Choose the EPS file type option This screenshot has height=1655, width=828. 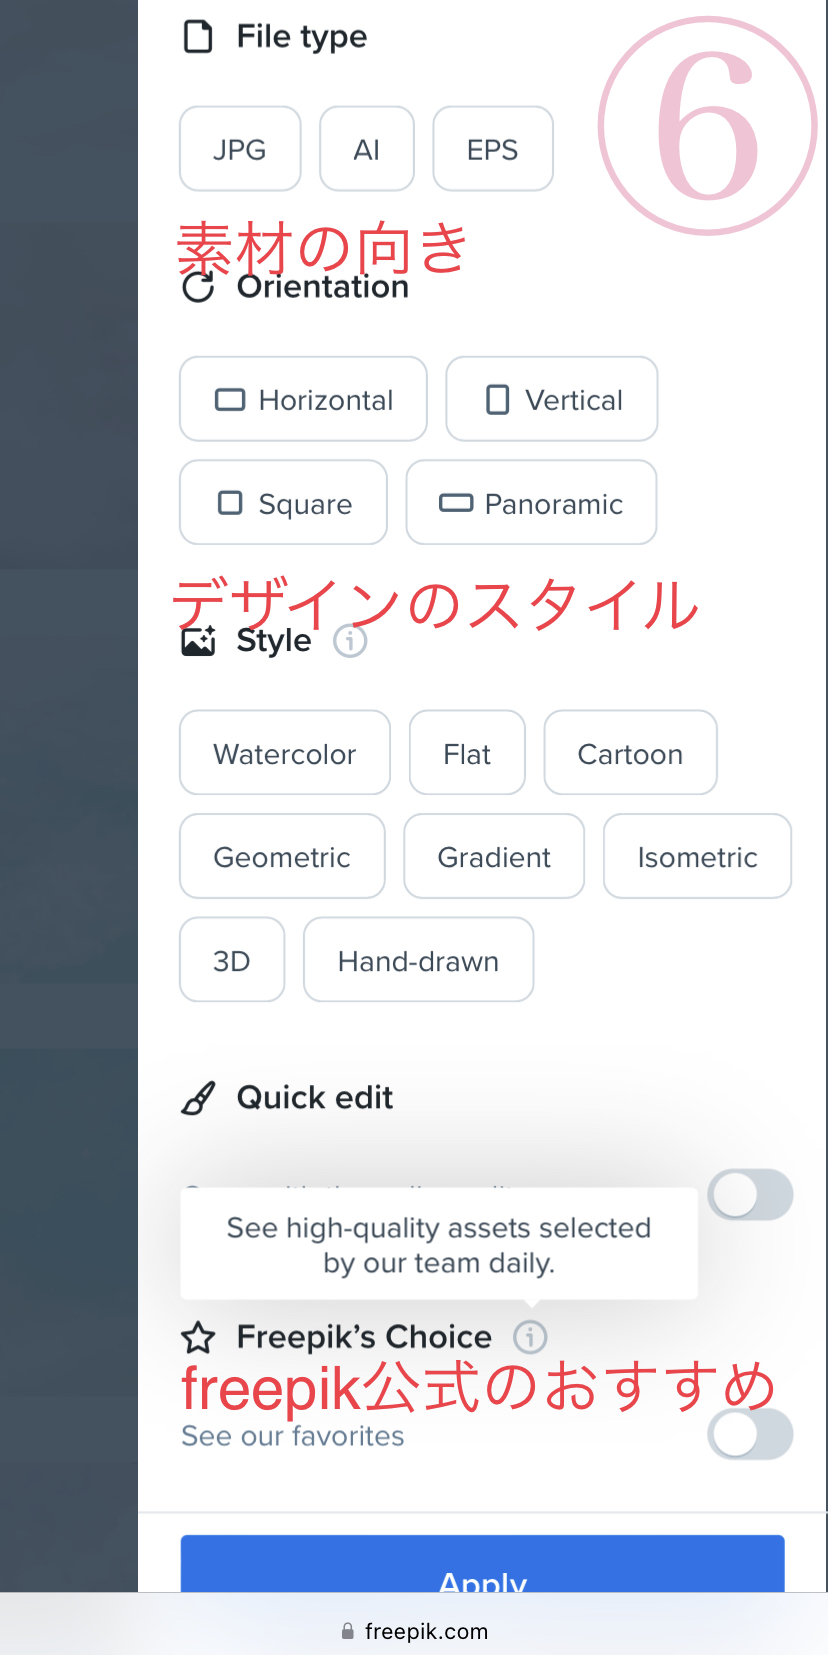(492, 149)
